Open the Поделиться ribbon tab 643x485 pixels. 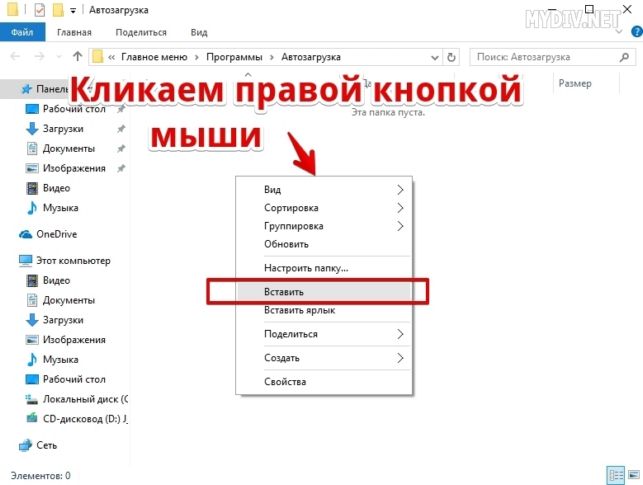click(141, 32)
